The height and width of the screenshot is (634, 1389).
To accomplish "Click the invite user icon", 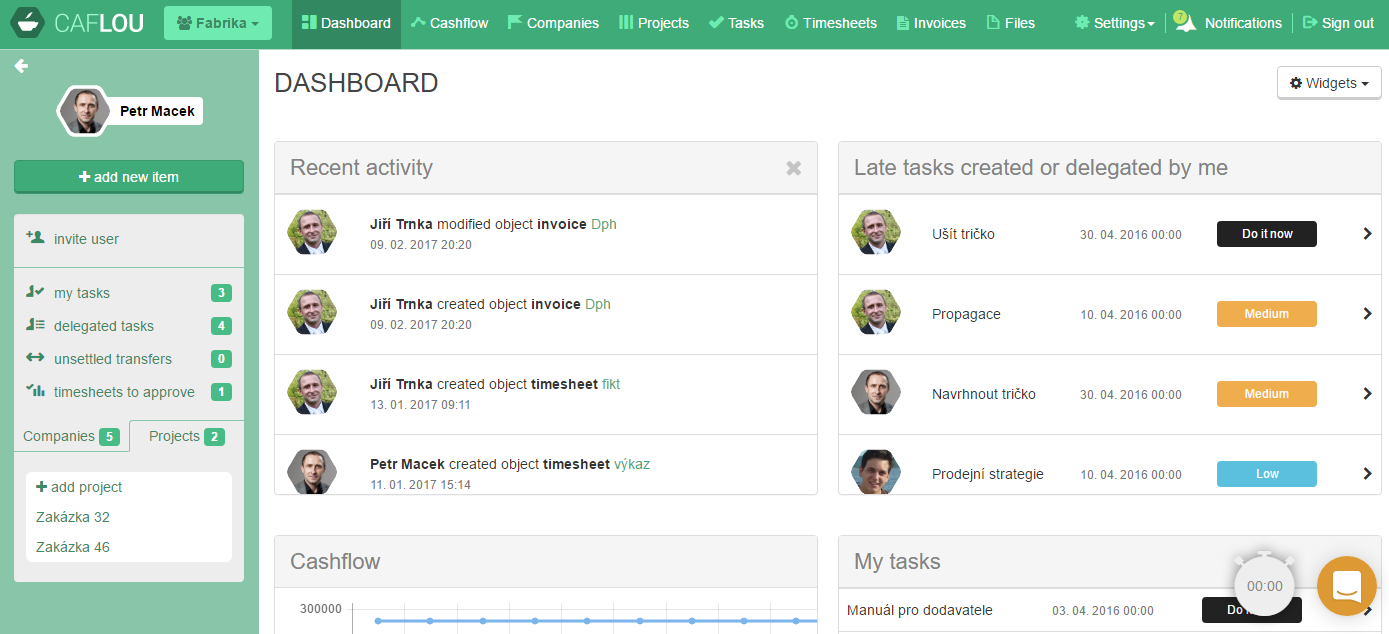I will [x=35, y=238].
